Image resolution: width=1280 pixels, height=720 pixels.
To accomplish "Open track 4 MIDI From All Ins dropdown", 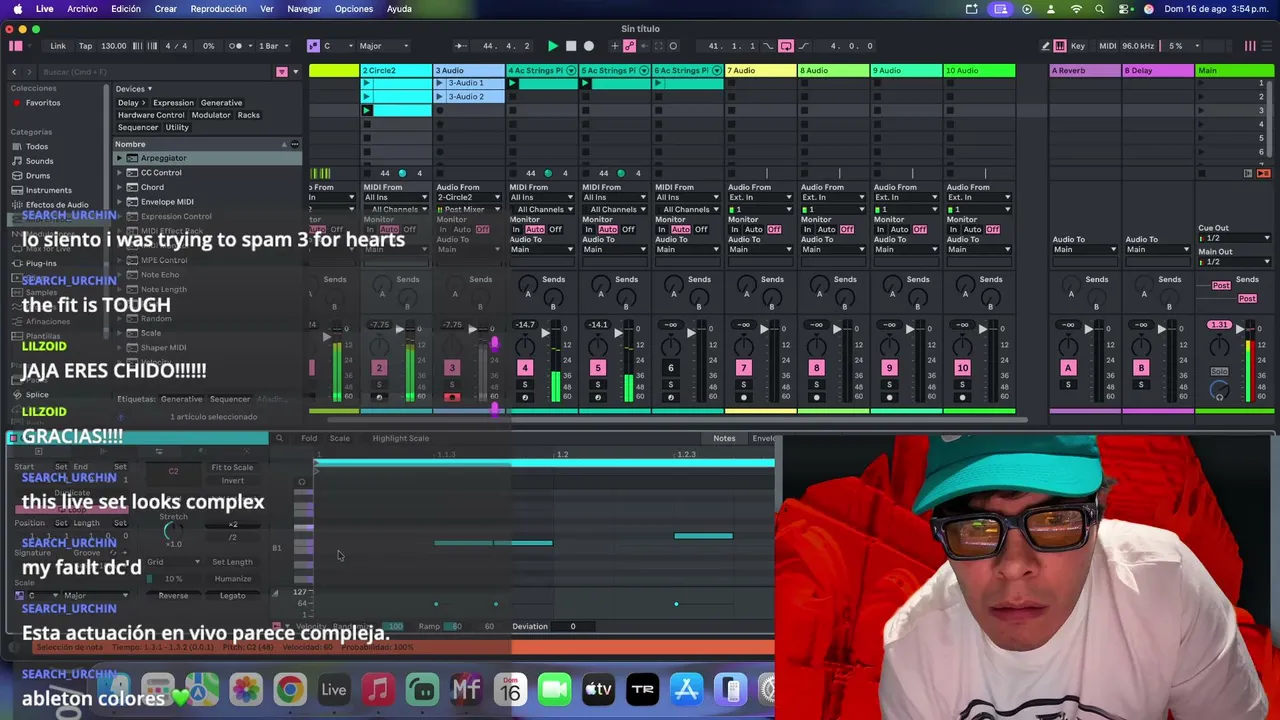I will 542,197.
